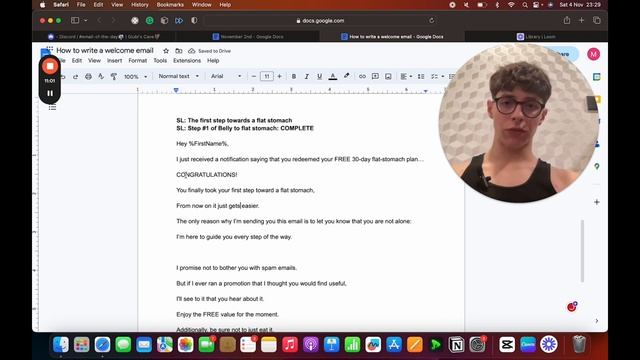Open a new Safari tab
Screen dimensions: 640x360
click(x=581, y=20)
